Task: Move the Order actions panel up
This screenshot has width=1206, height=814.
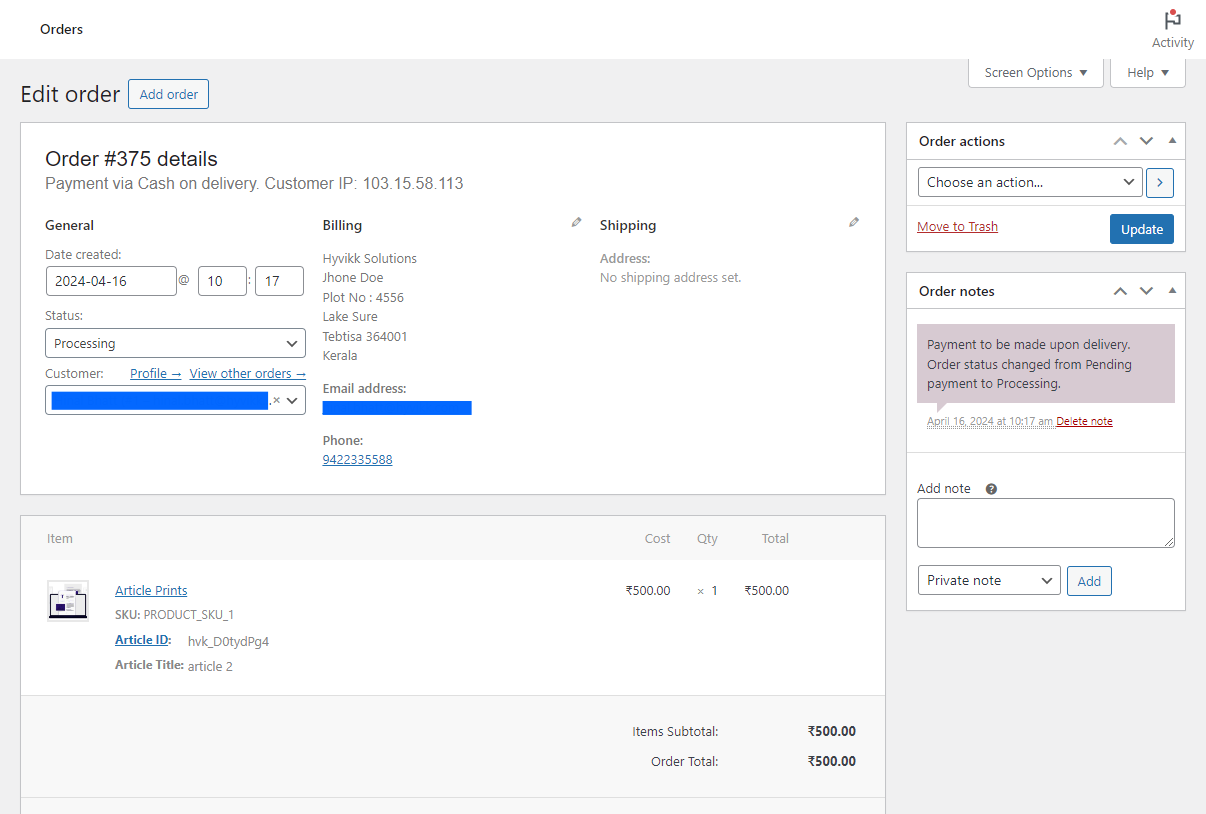Action: [1120, 141]
